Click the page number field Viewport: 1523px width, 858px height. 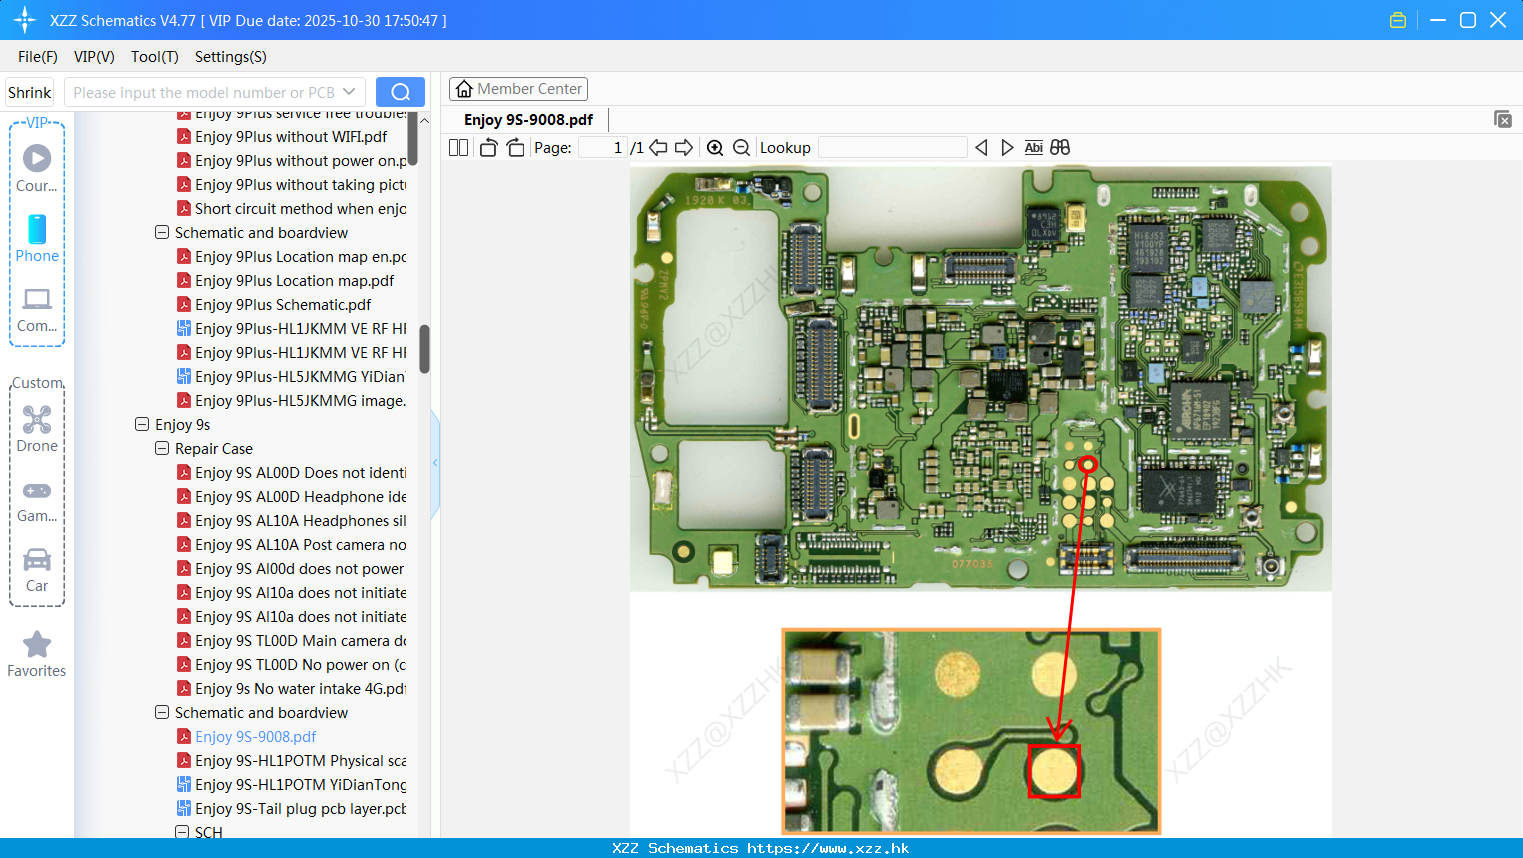602,147
